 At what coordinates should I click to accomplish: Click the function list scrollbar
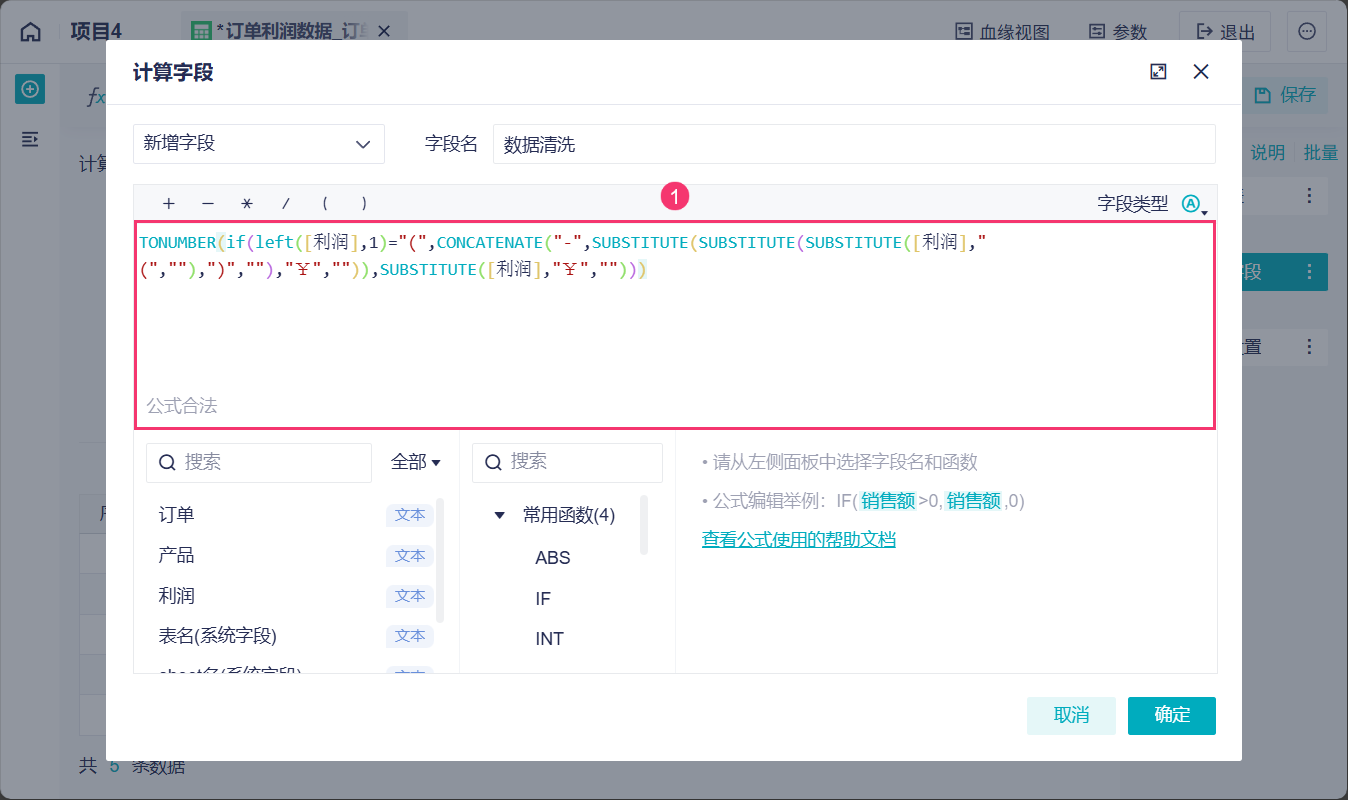point(644,525)
